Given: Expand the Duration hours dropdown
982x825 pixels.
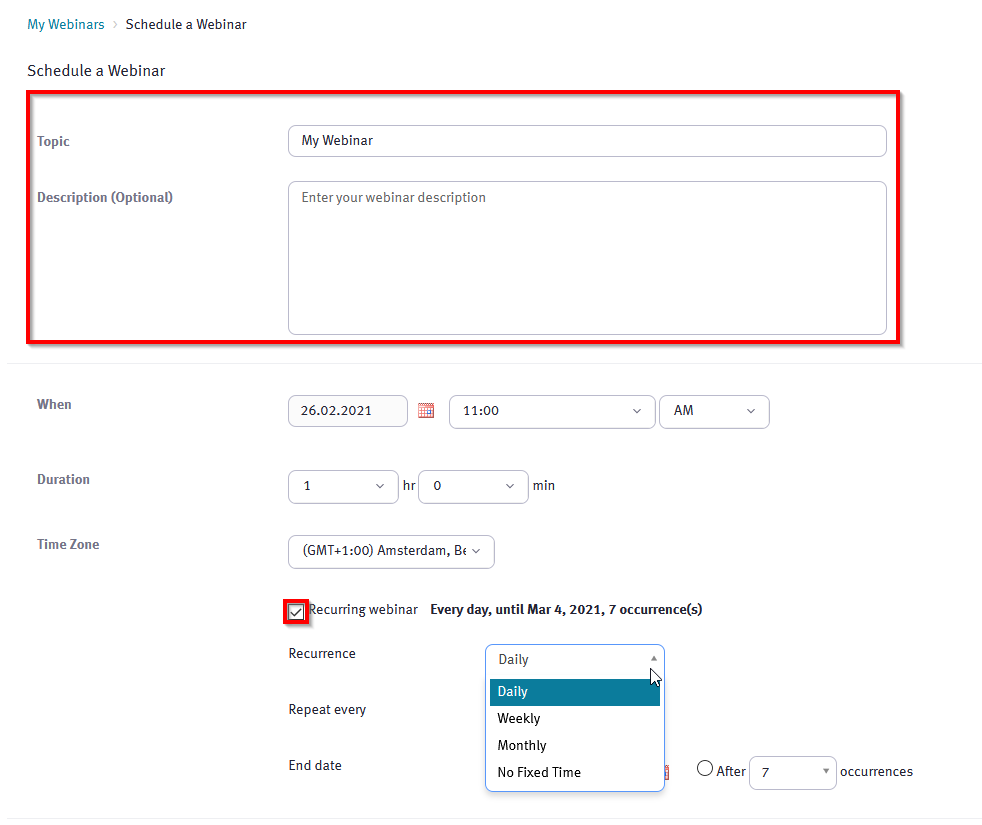Looking at the screenshot, I should coord(342,486).
